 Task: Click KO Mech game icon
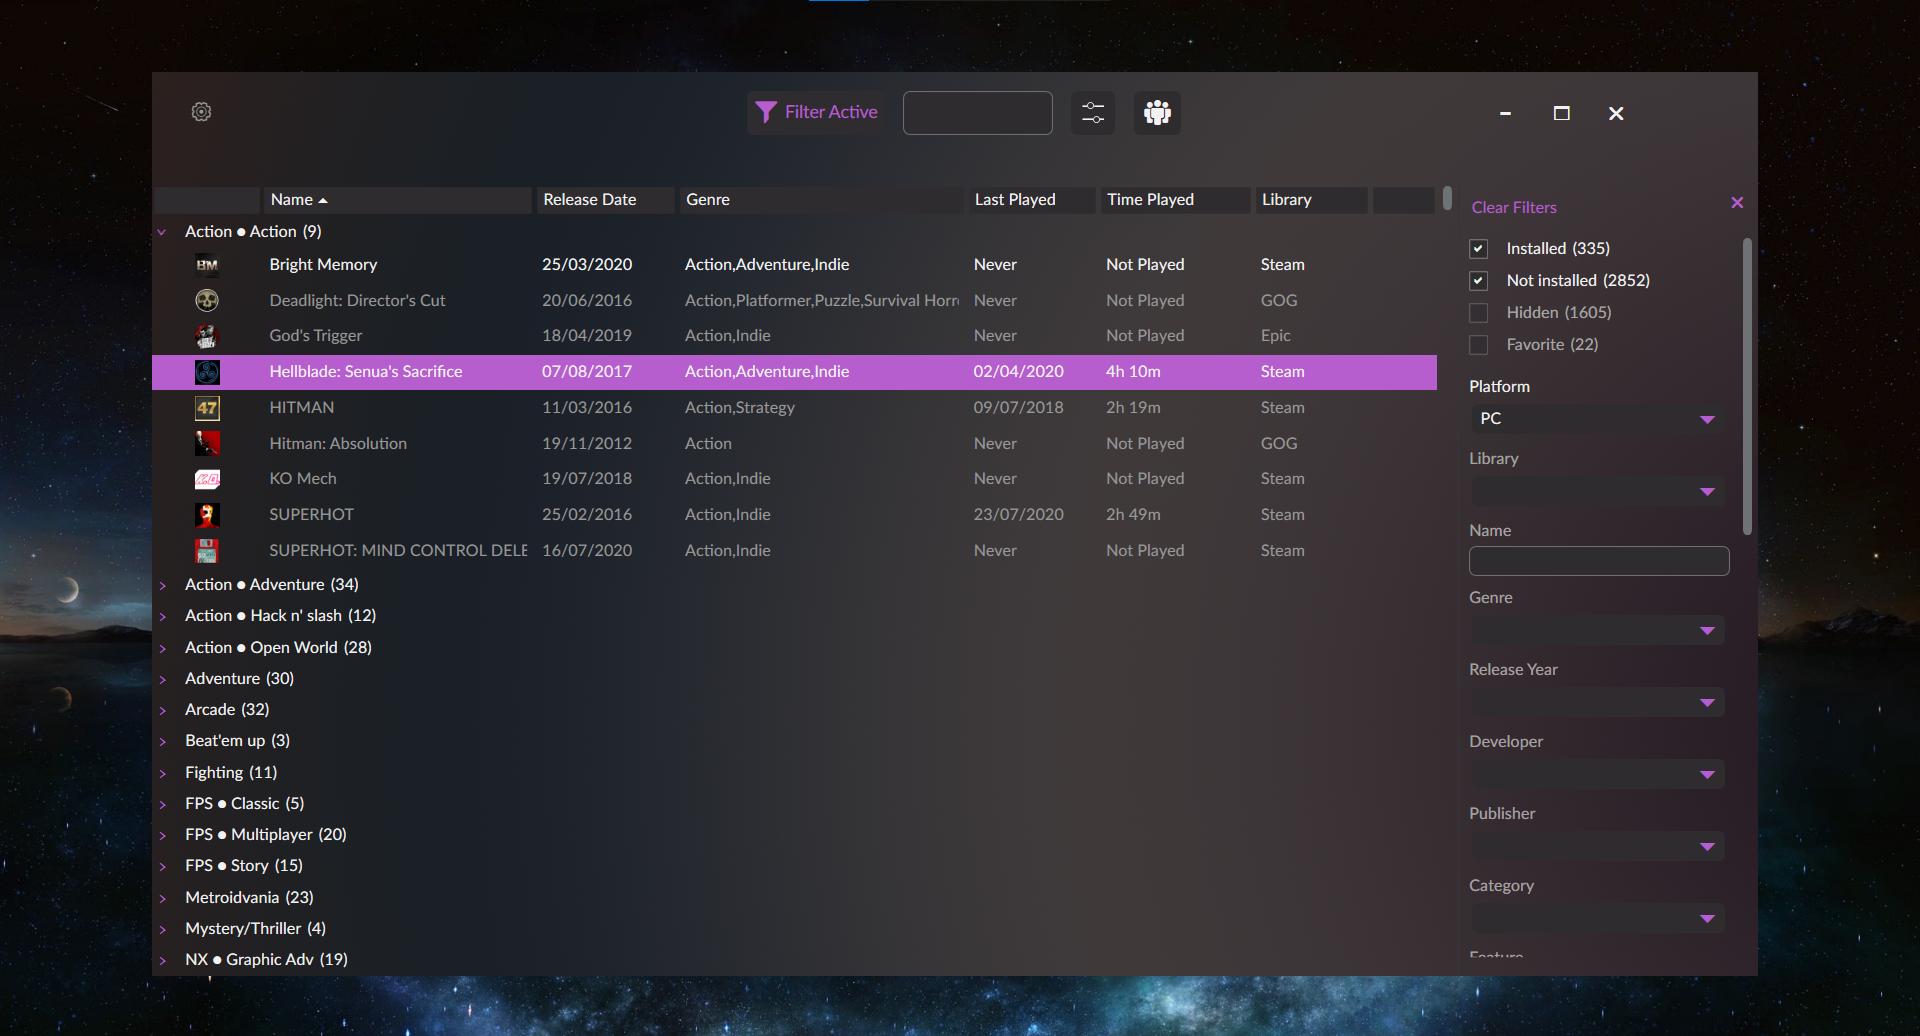[x=207, y=479]
